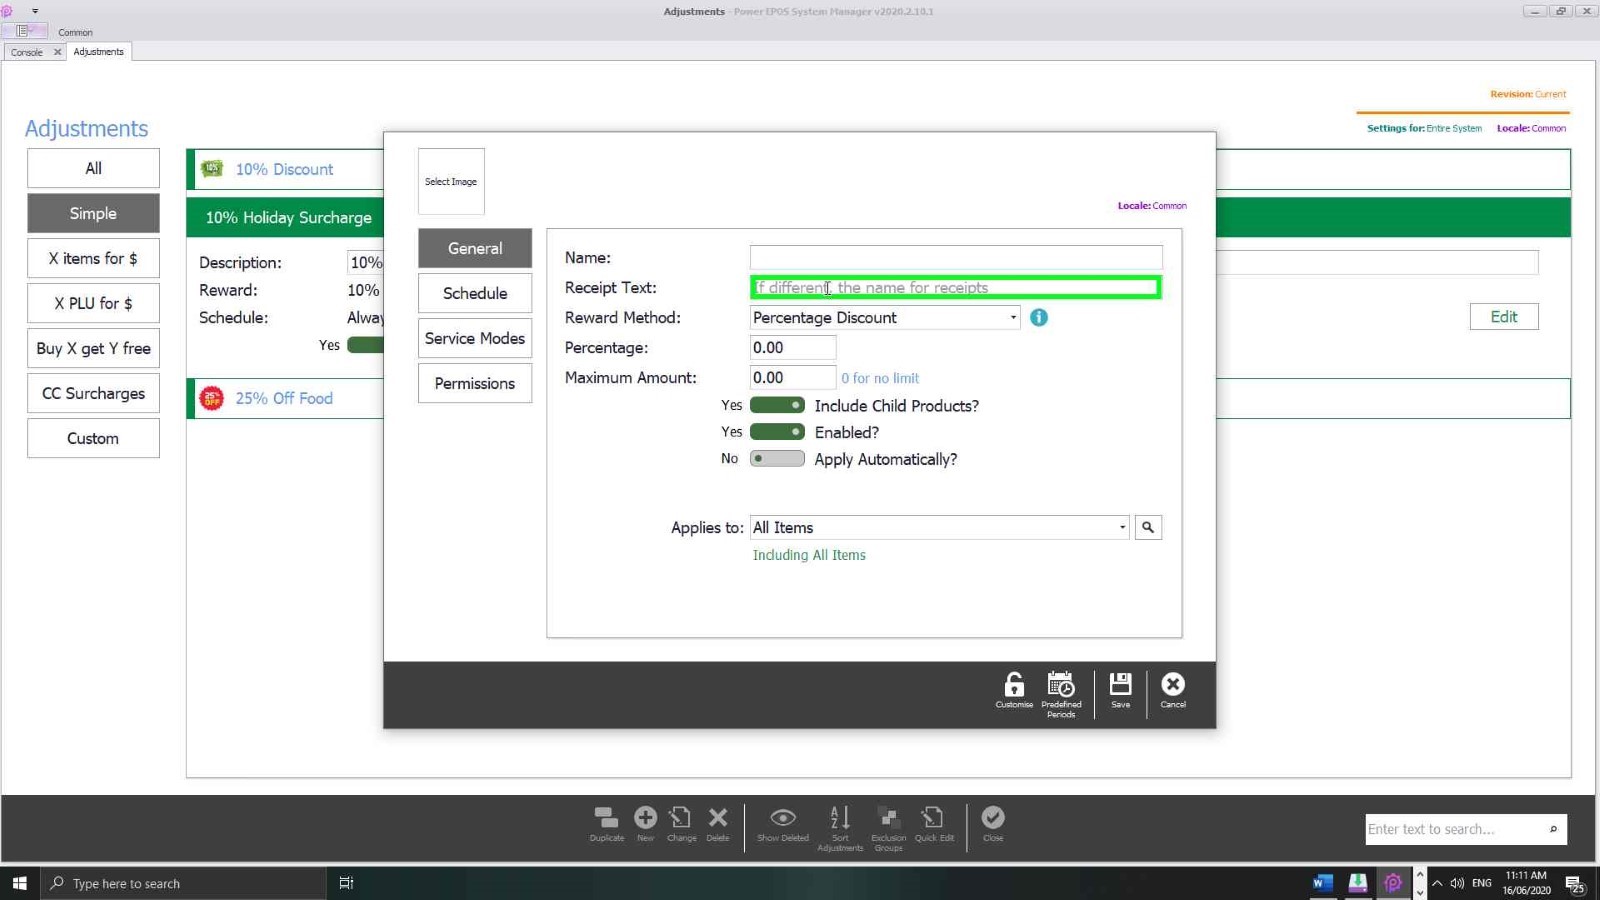This screenshot has height=900, width=1600.
Task: Open the Word icon in taskbar
Action: [1322, 883]
